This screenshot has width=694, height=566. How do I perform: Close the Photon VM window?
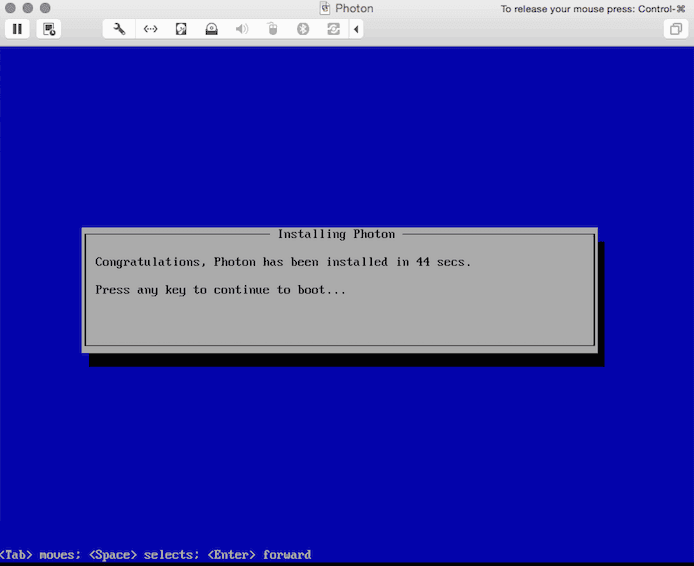tap(10, 8)
